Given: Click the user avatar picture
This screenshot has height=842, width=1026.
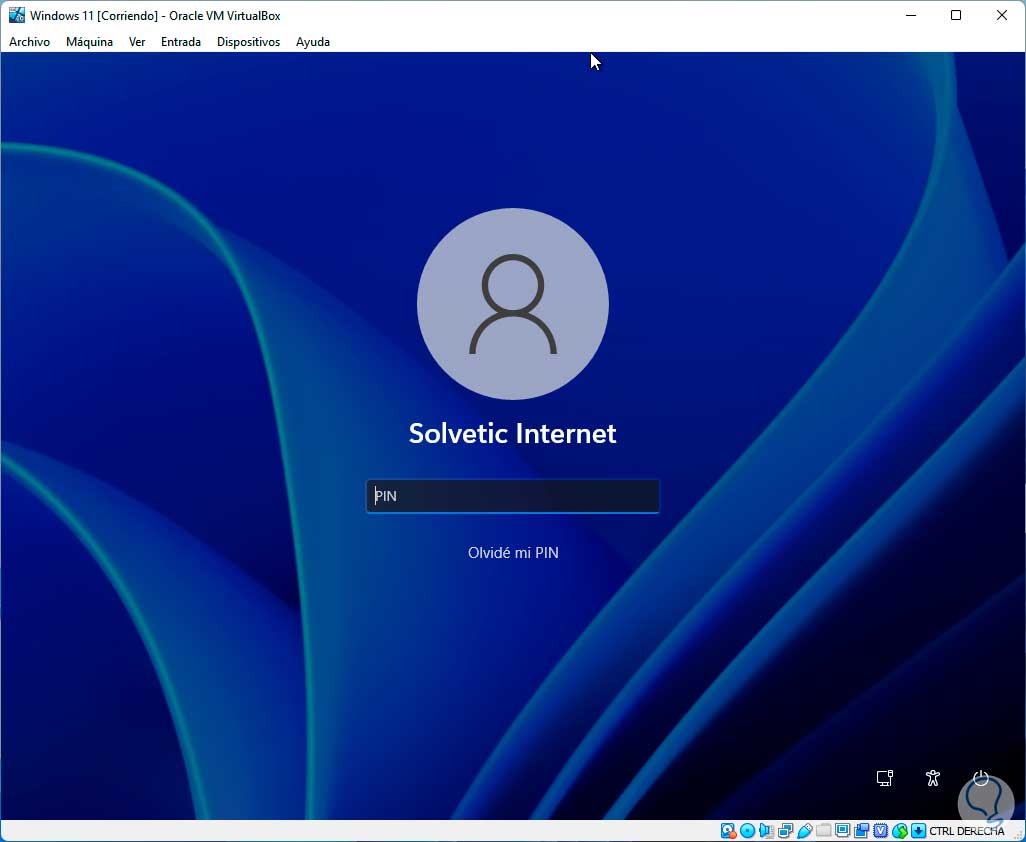Looking at the screenshot, I should [x=513, y=304].
